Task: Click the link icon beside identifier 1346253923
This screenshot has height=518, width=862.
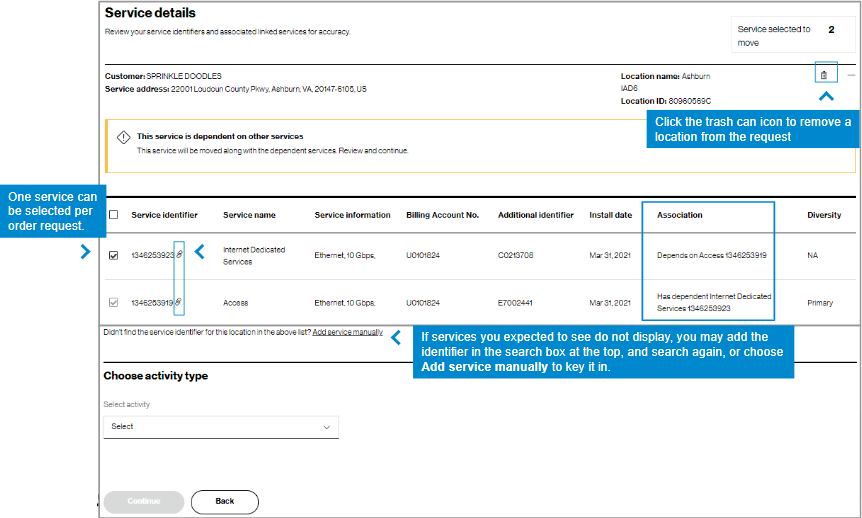Action: 179,254
